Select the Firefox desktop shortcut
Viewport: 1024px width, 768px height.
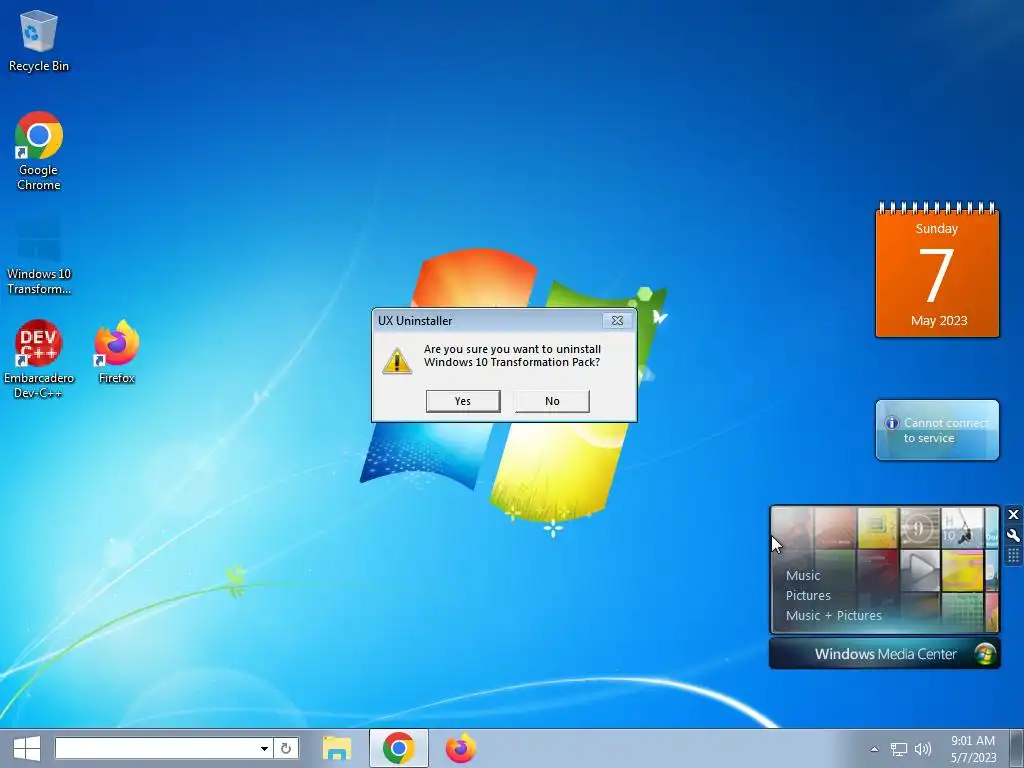point(117,351)
